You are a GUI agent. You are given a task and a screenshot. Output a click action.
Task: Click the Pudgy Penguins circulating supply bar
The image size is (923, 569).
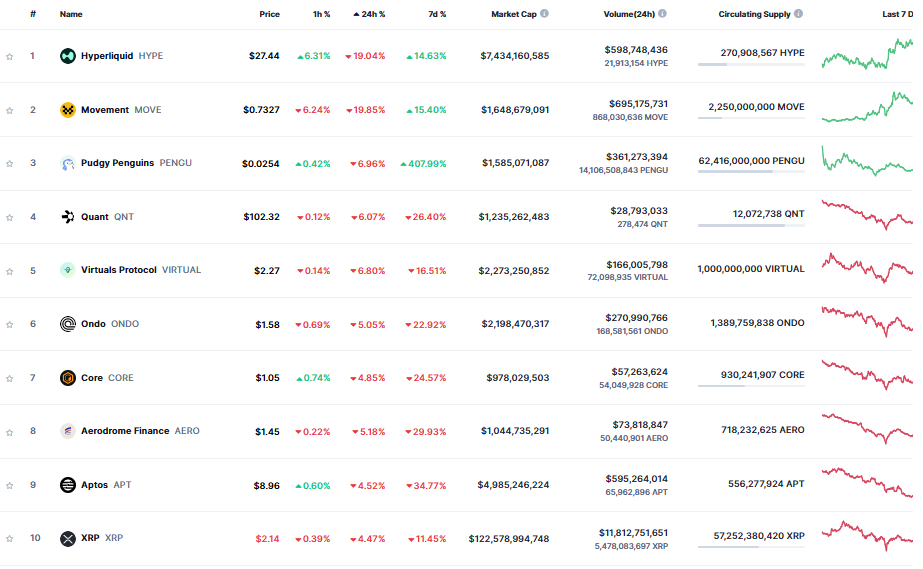coord(751,172)
